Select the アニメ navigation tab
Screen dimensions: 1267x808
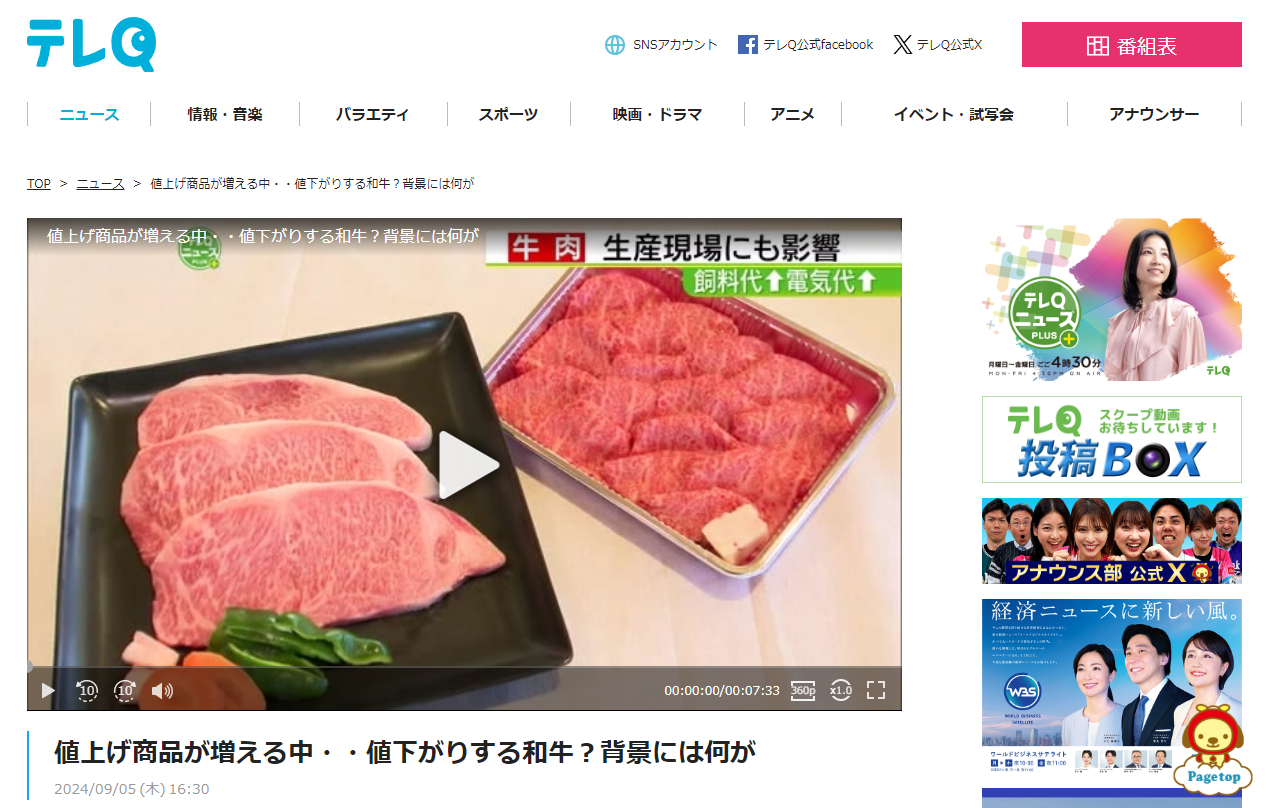coord(793,114)
